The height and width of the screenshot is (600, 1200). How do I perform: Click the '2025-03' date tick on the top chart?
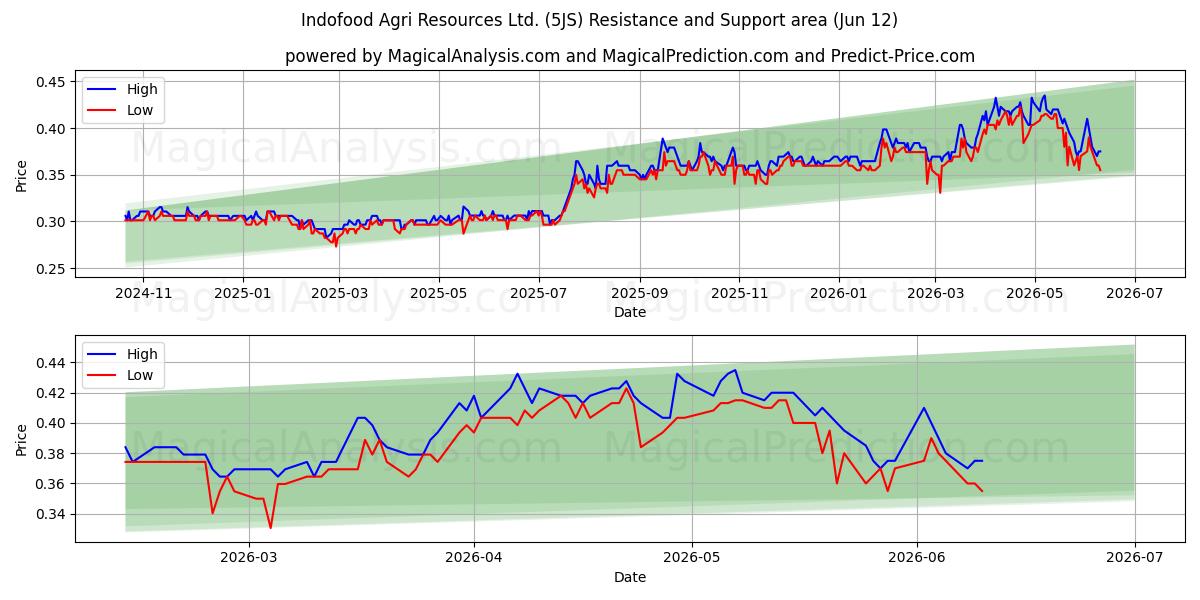pos(339,293)
